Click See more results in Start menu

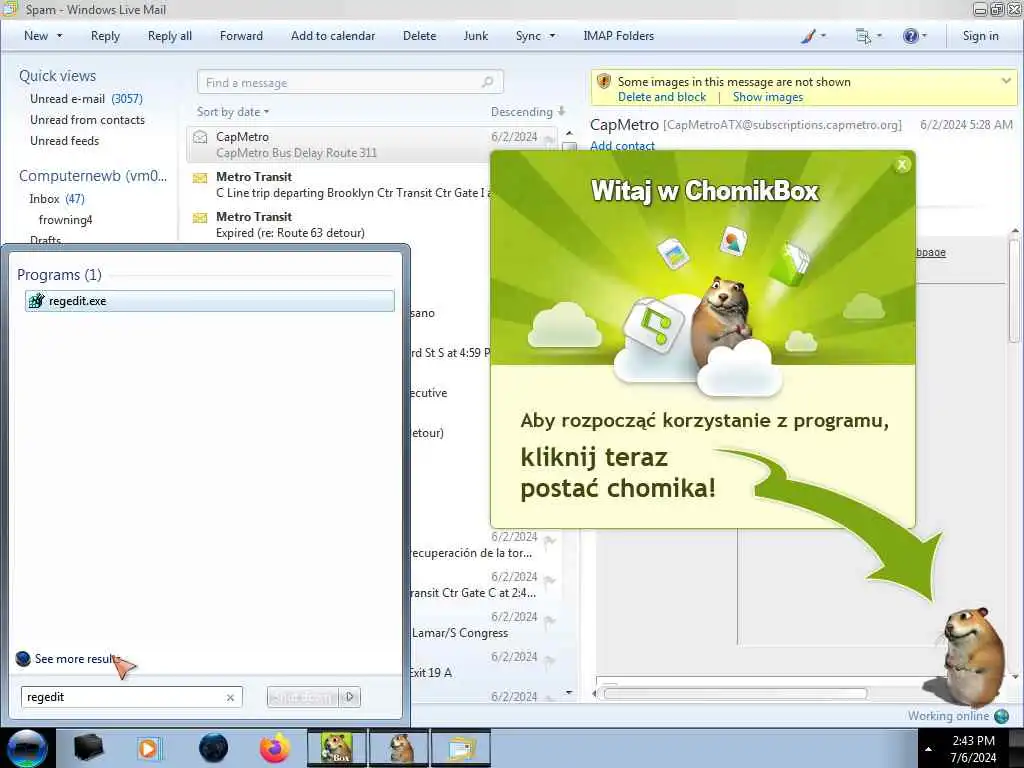77,659
